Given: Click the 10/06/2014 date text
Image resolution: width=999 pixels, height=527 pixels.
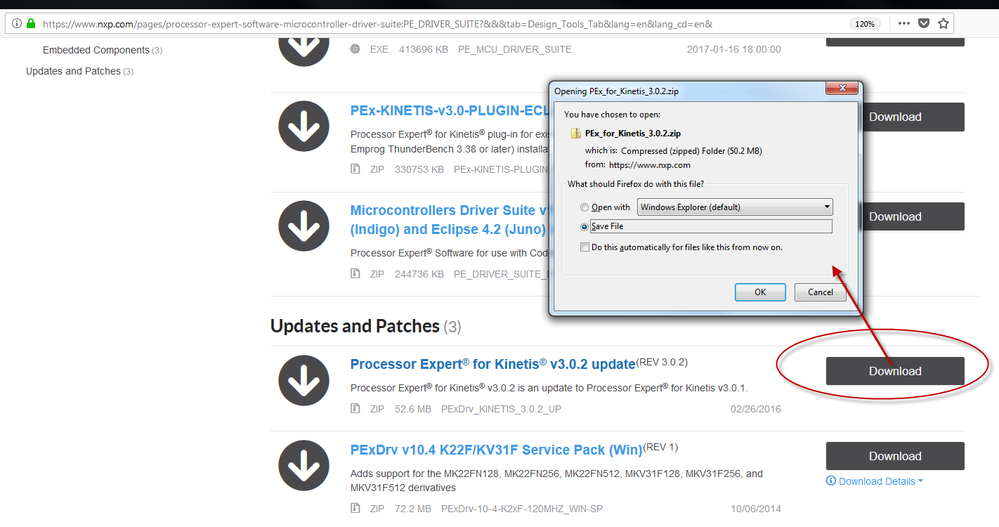Looking at the screenshot, I should (x=756, y=508).
